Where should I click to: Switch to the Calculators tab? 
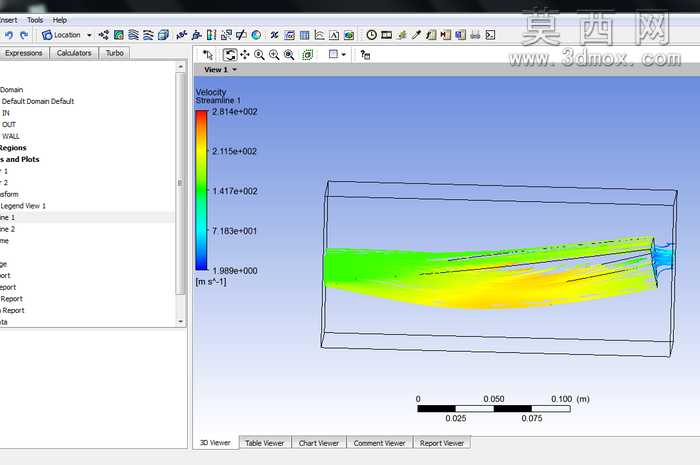(74, 53)
